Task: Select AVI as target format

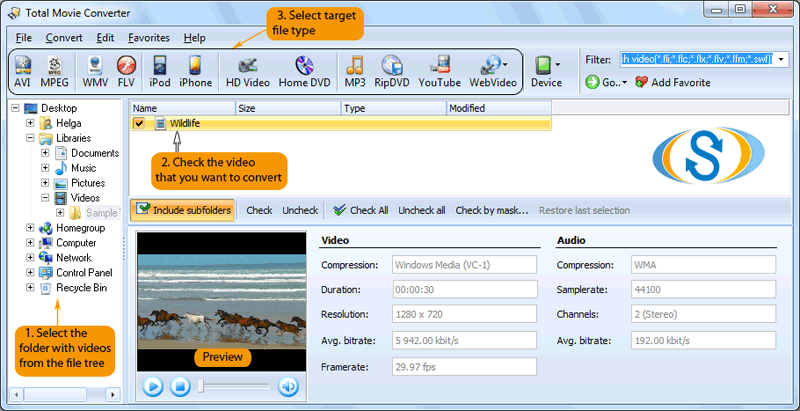Action: (24, 71)
